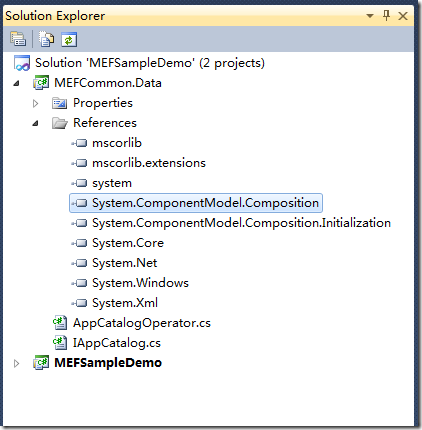This screenshot has height=430, width=422.
Task: Click the Properties toolbar icon
Action: (x=18, y=39)
